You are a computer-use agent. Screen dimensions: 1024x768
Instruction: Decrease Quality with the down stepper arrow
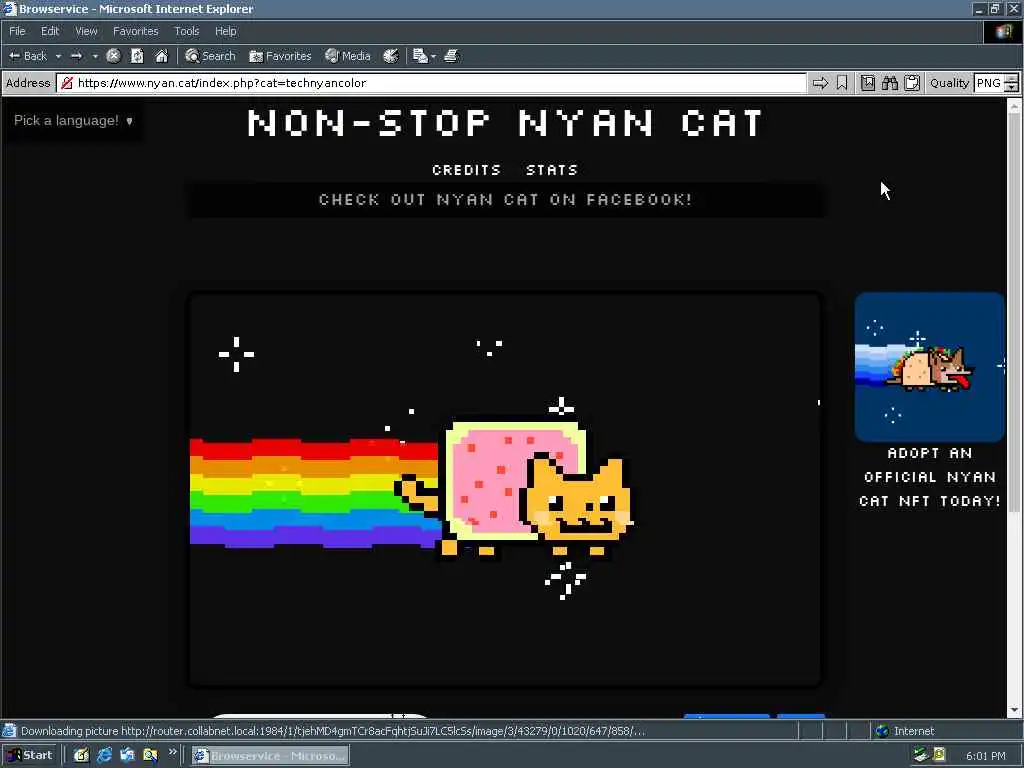1012,88
